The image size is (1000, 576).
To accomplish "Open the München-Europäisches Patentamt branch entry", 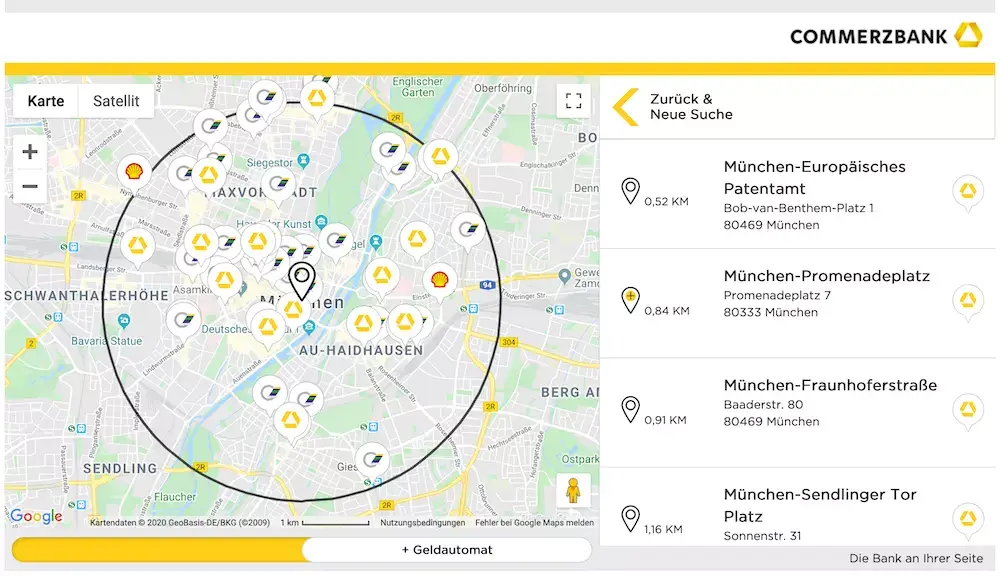I will click(797, 195).
